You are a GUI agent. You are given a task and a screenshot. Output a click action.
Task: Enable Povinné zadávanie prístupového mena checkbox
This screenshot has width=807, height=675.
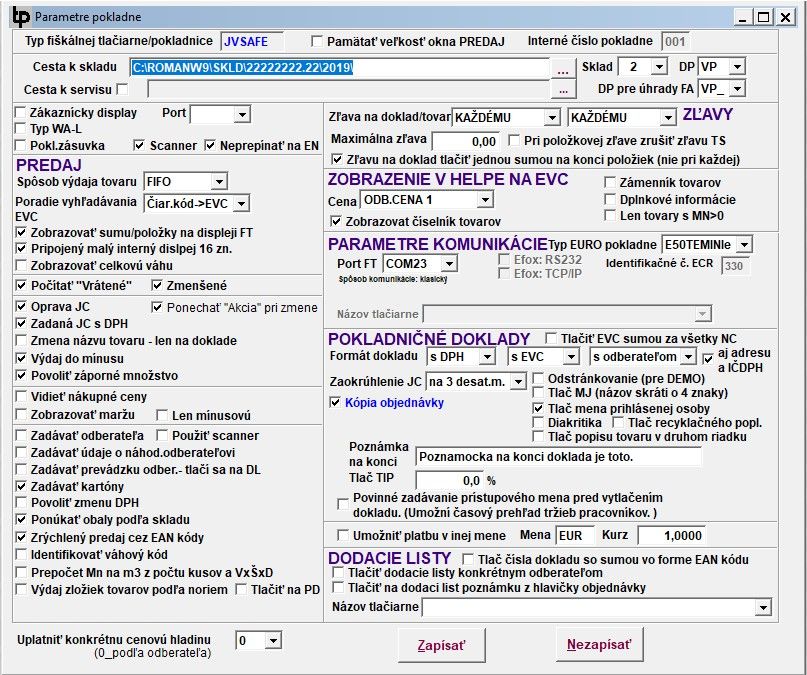point(343,504)
